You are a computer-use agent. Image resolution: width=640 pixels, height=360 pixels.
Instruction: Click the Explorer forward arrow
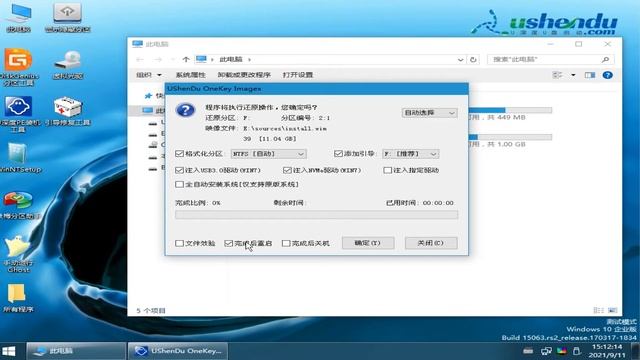[x=158, y=60]
